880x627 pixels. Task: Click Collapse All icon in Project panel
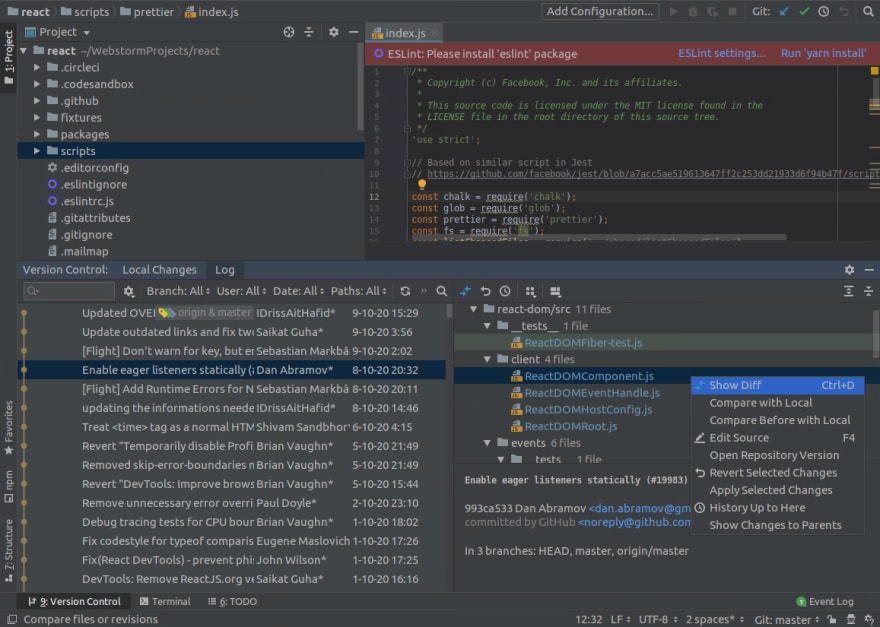pyautogui.click(x=309, y=32)
